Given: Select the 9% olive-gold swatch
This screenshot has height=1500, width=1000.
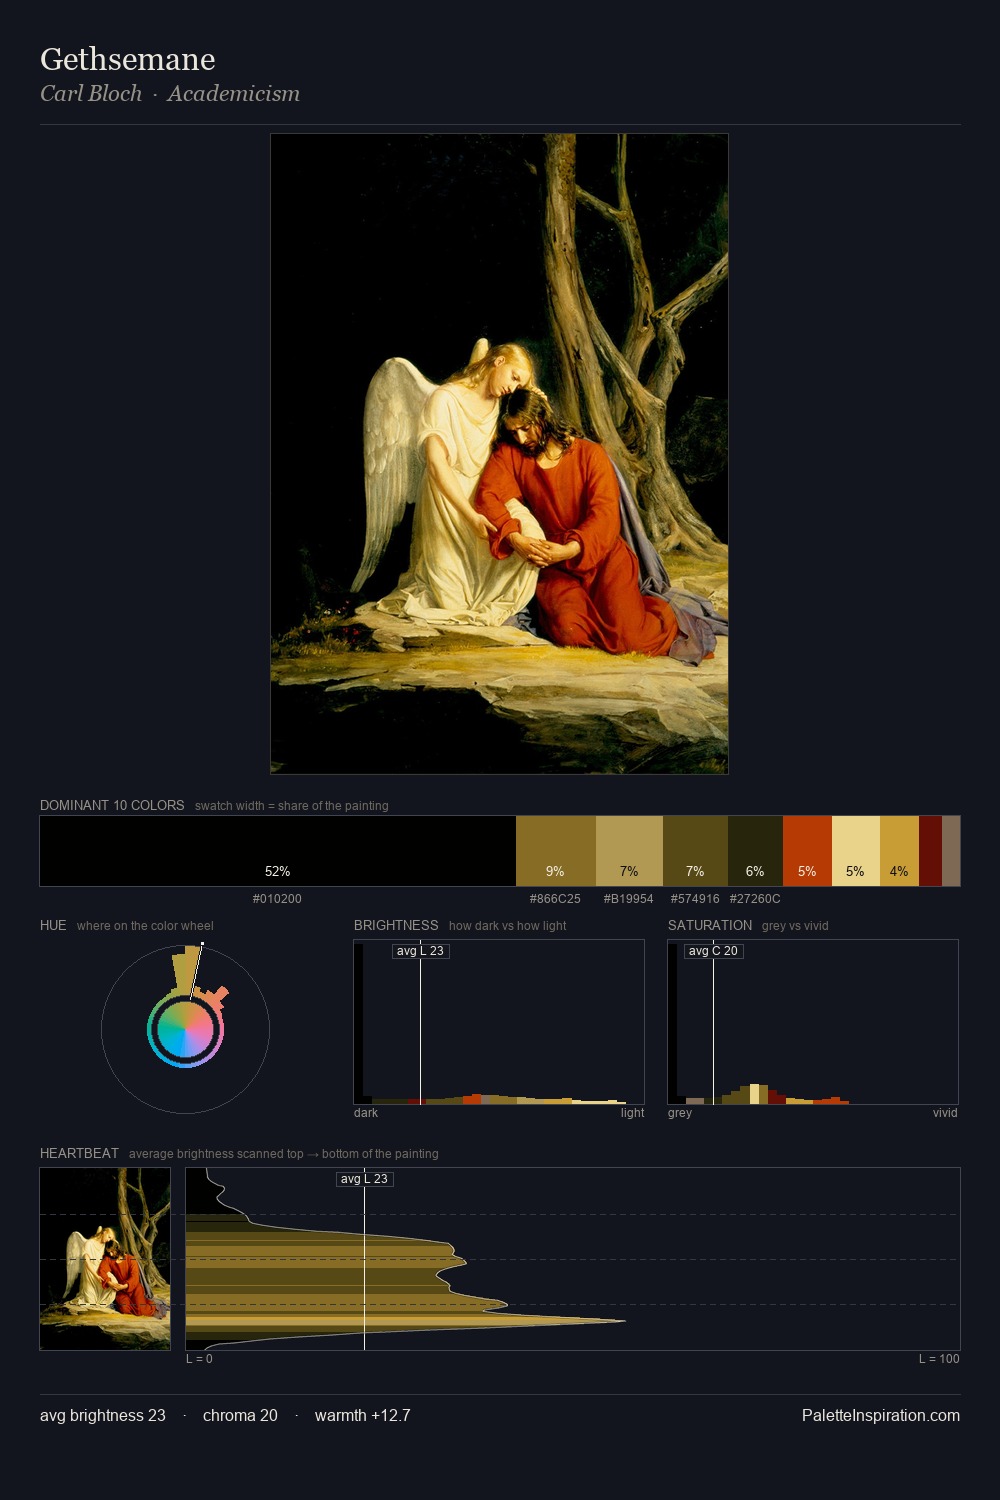Looking at the screenshot, I should pos(556,851).
